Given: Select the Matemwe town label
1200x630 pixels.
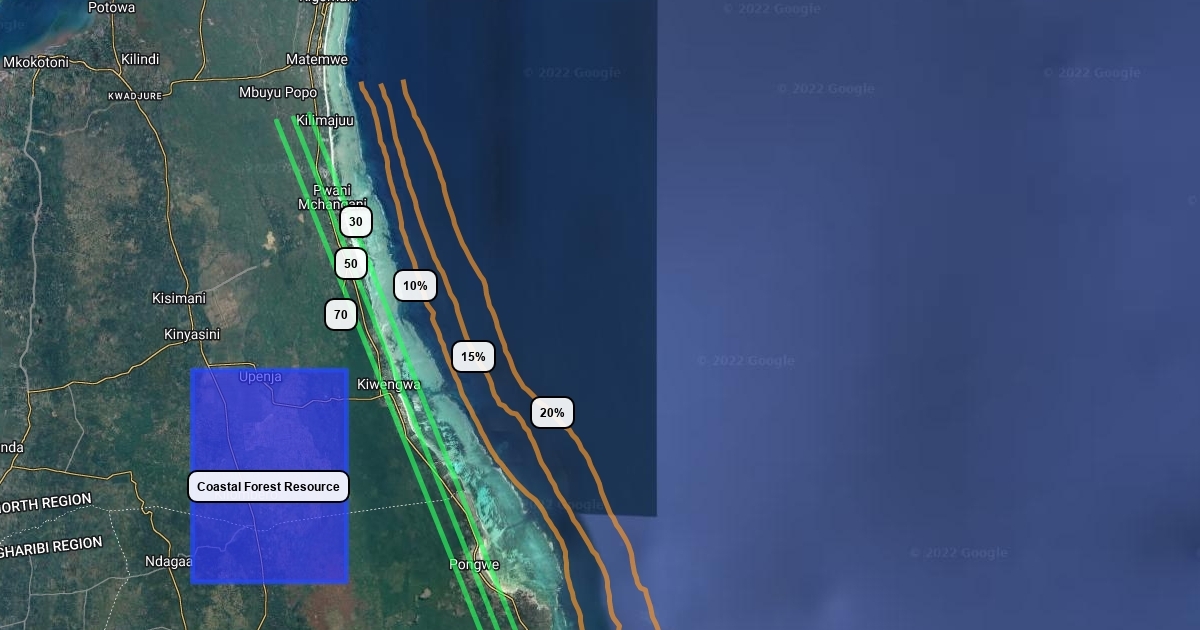Looking at the screenshot, I should pos(317,60).
